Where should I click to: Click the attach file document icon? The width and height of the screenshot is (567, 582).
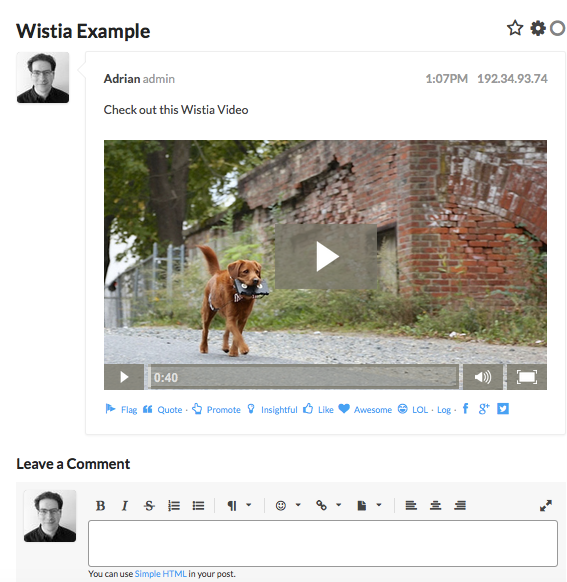362,506
